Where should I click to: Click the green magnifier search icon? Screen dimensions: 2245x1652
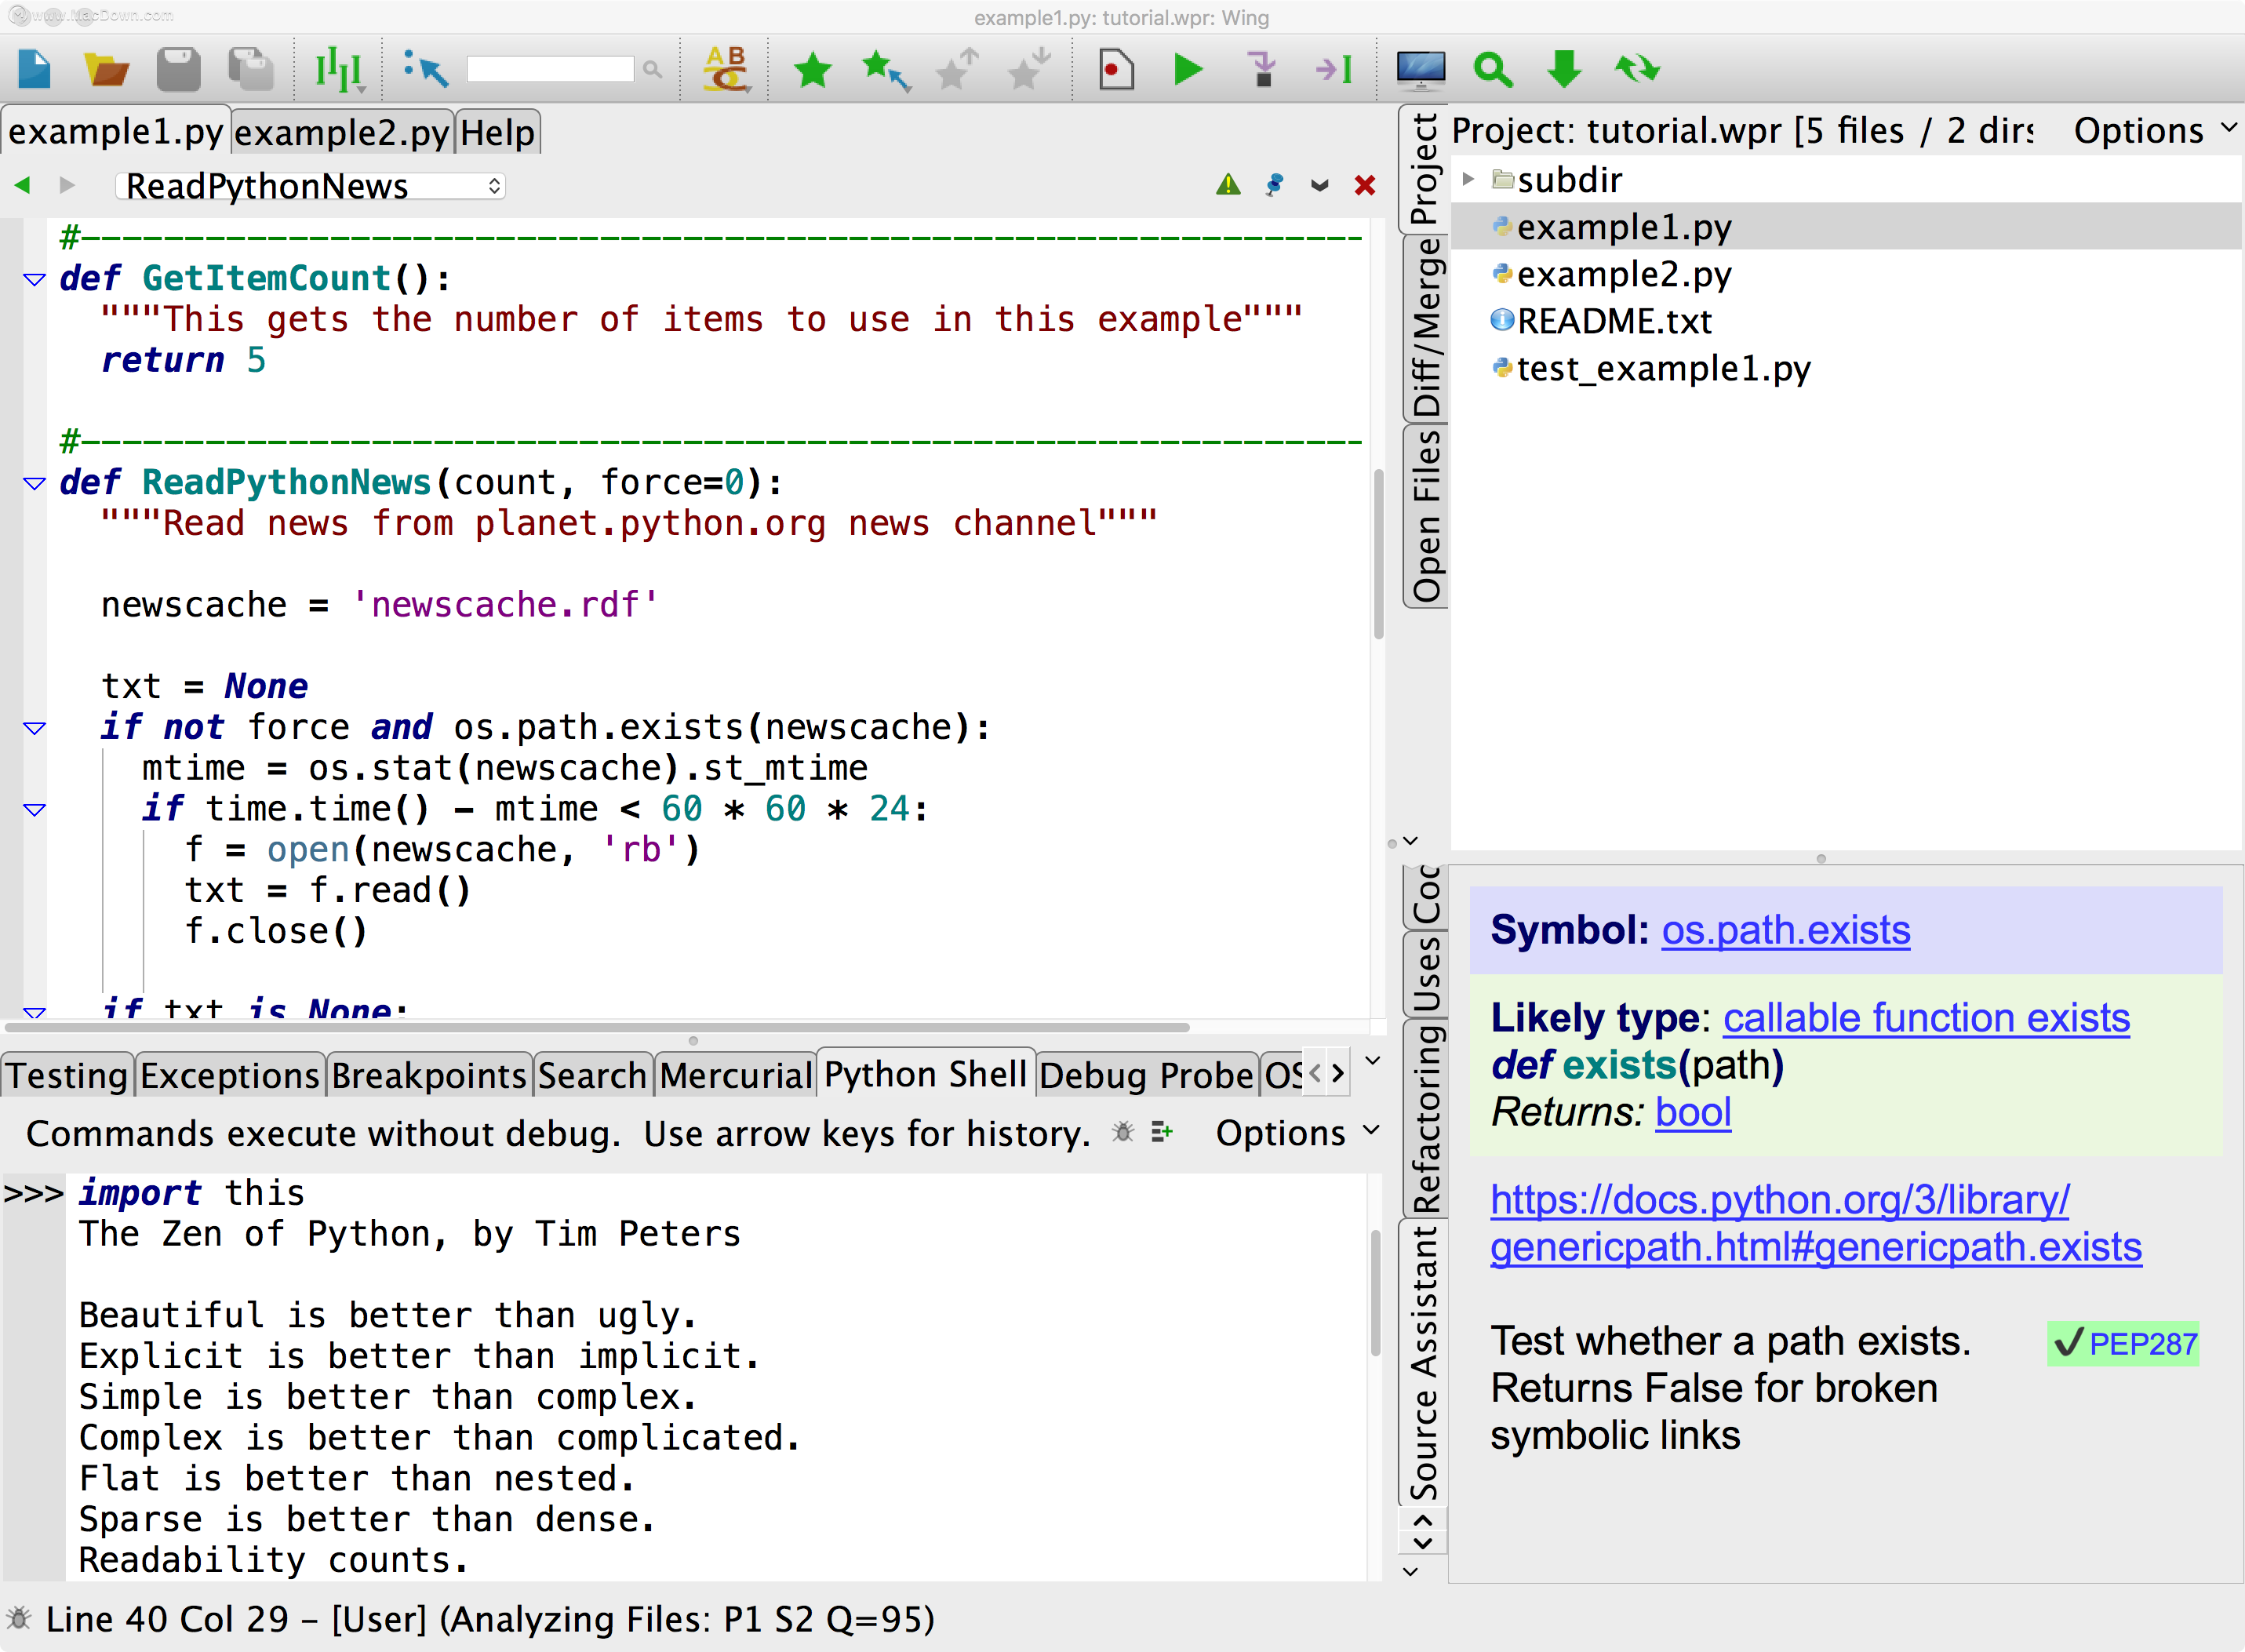coord(1493,69)
